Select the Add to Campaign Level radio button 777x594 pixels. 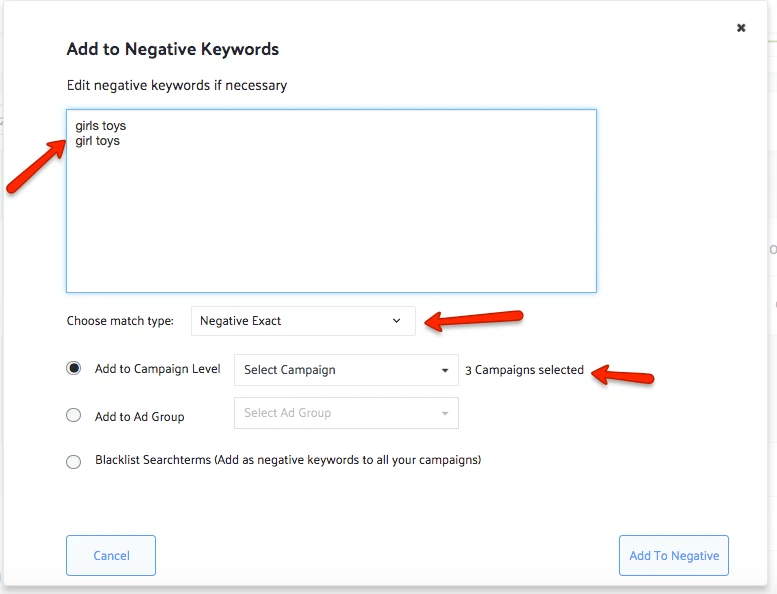(x=74, y=368)
